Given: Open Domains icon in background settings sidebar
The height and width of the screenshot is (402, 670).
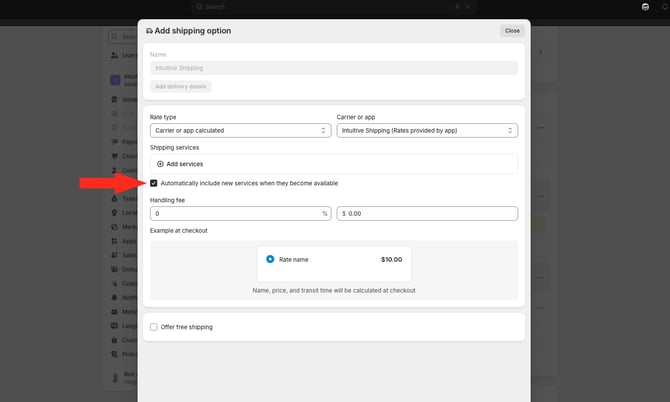Looking at the screenshot, I should pos(115,269).
